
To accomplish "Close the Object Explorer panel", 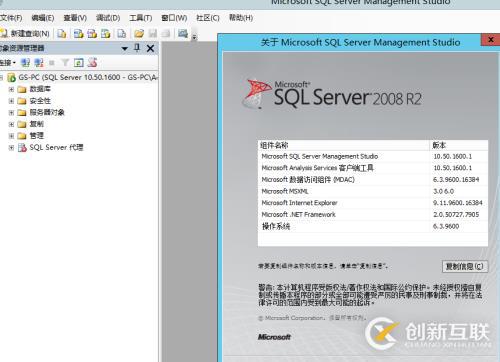I will click(150, 49).
